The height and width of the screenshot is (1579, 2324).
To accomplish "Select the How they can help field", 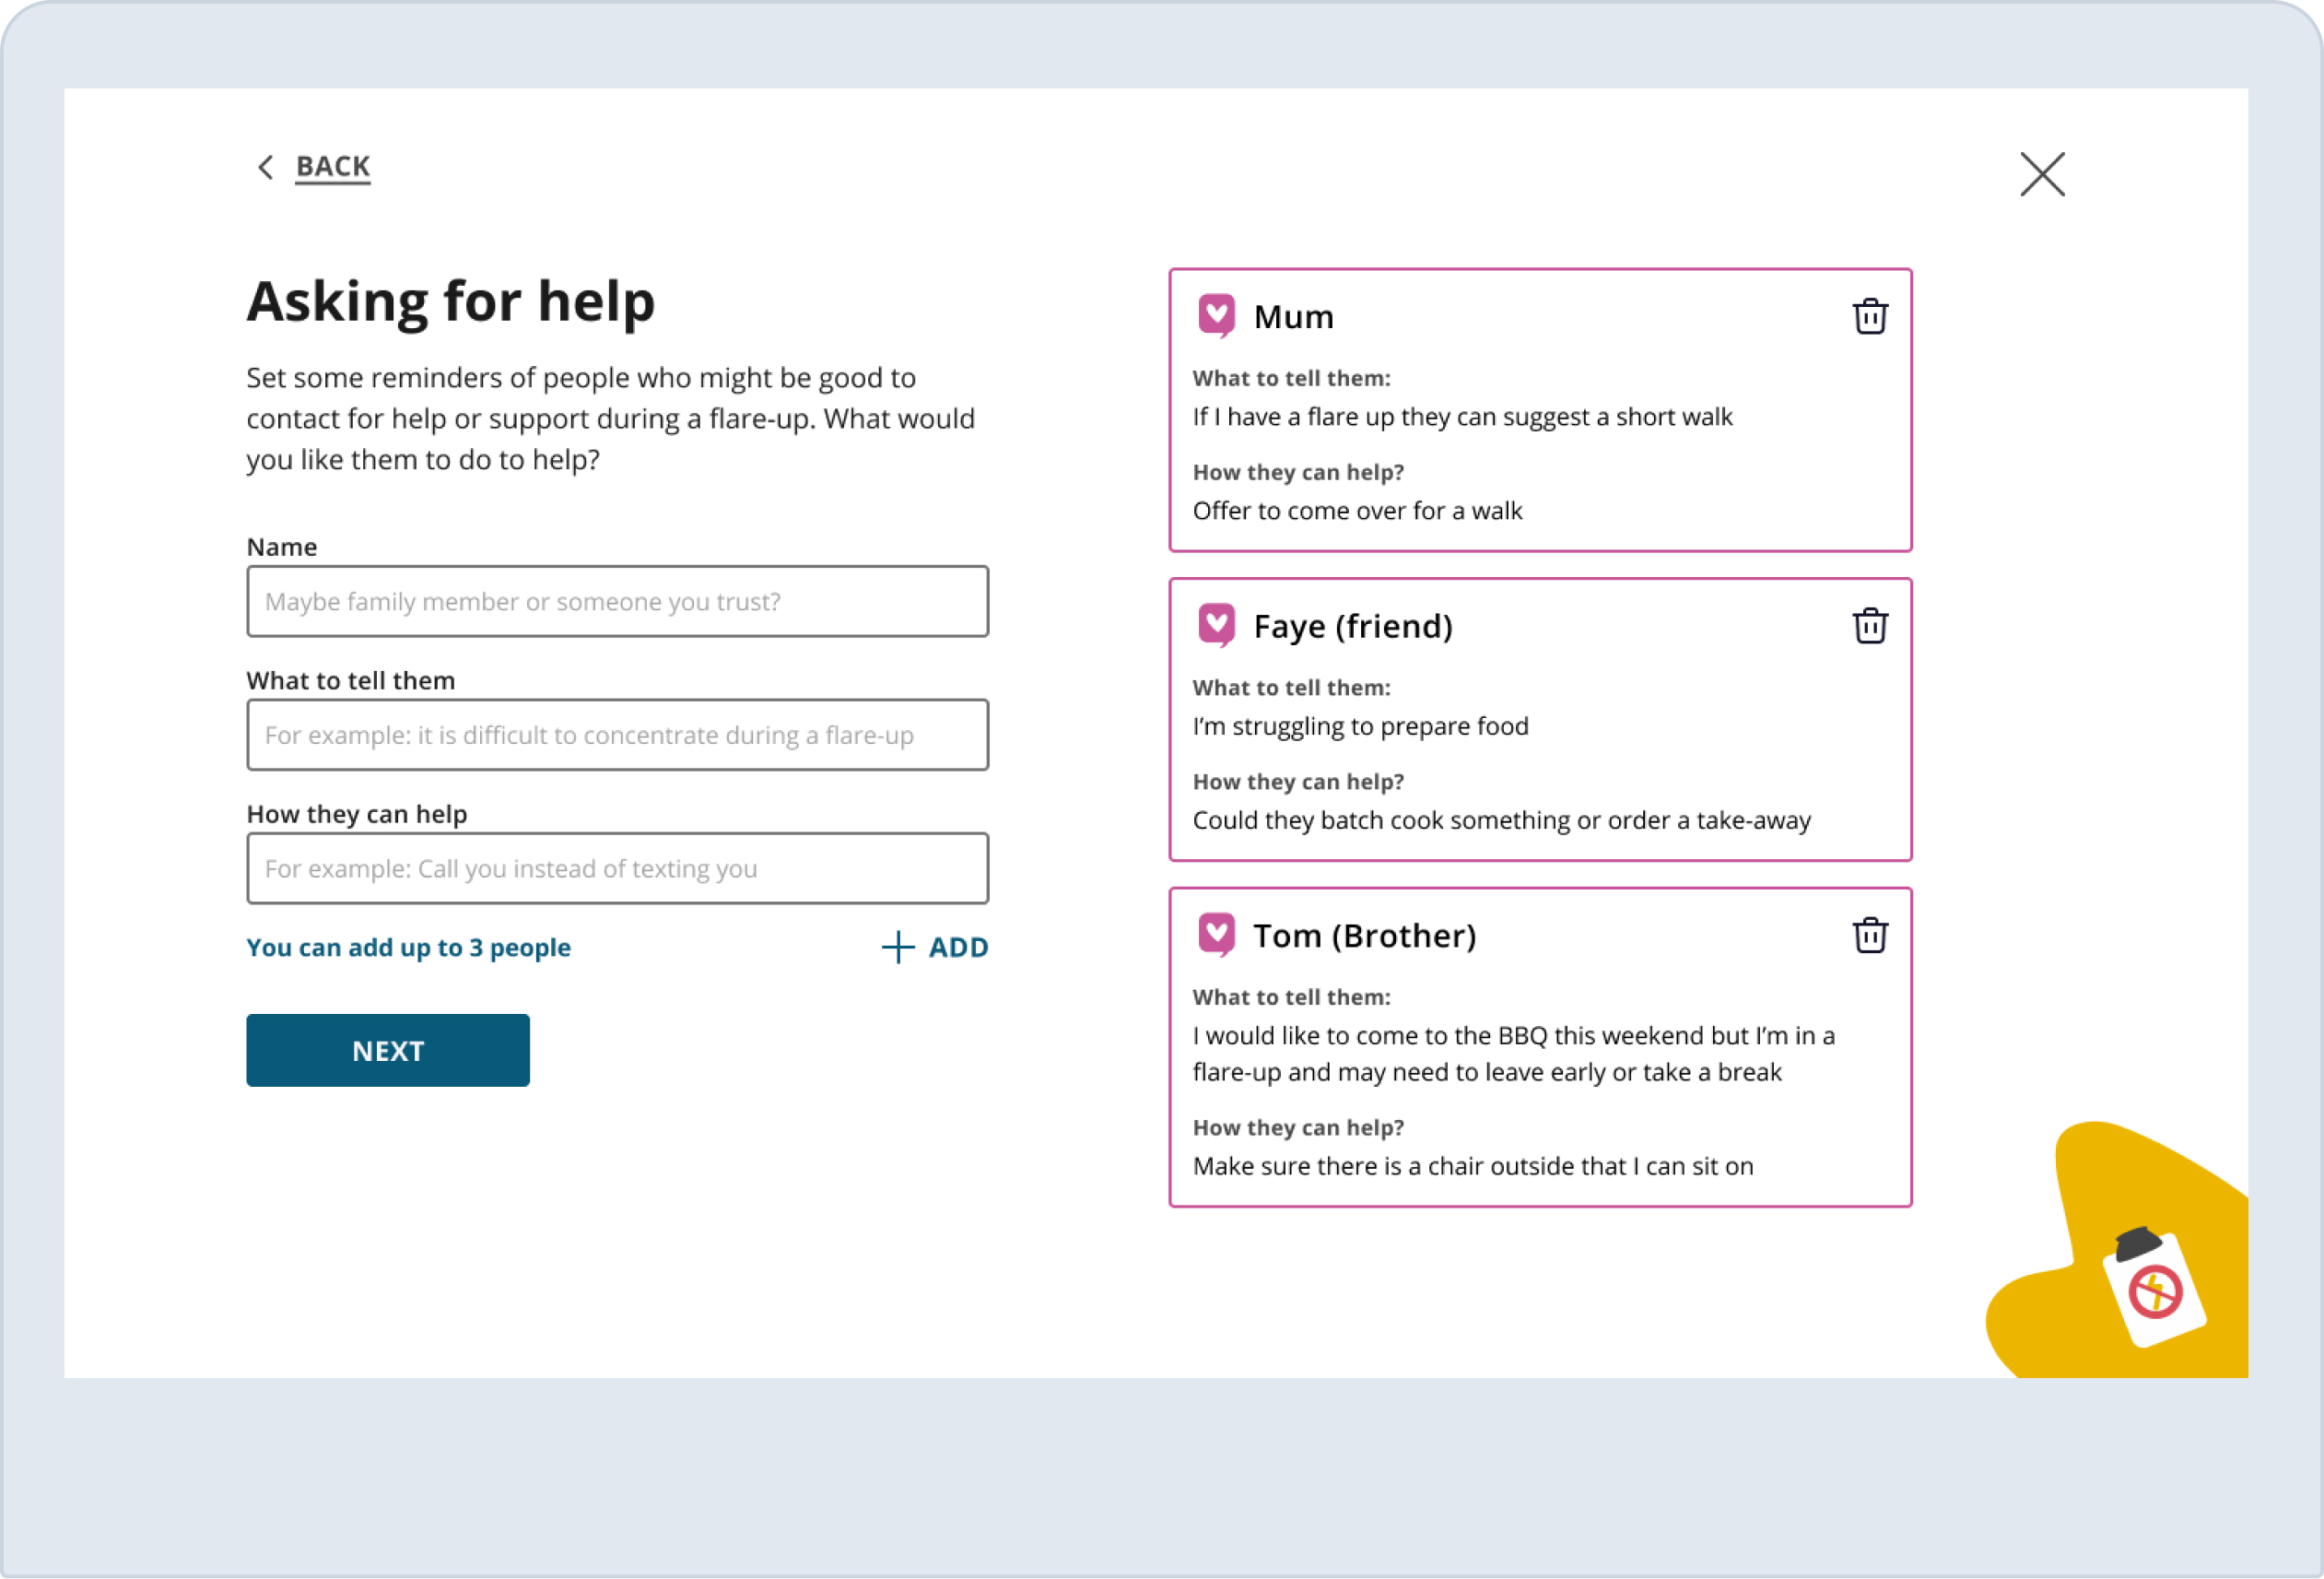I will pos(617,868).
